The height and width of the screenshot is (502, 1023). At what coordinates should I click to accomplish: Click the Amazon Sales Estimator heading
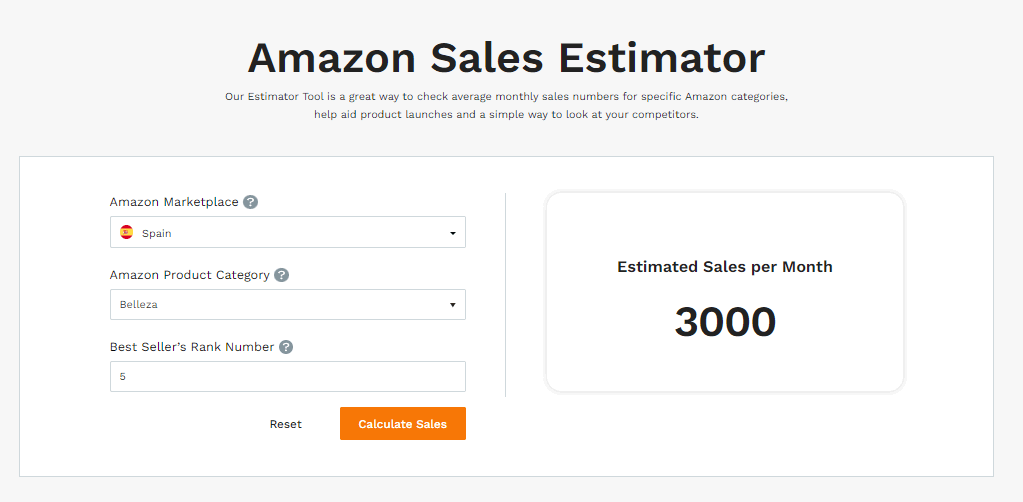[506, 57]
